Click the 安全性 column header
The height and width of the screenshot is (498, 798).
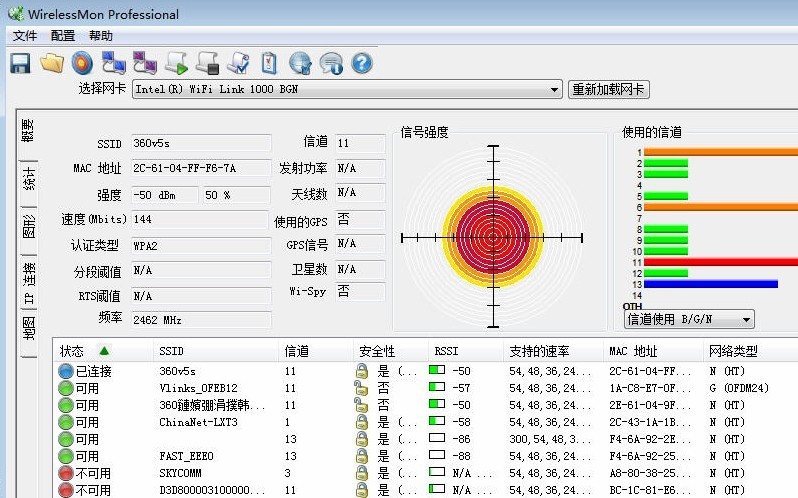[x=391, y=351]
